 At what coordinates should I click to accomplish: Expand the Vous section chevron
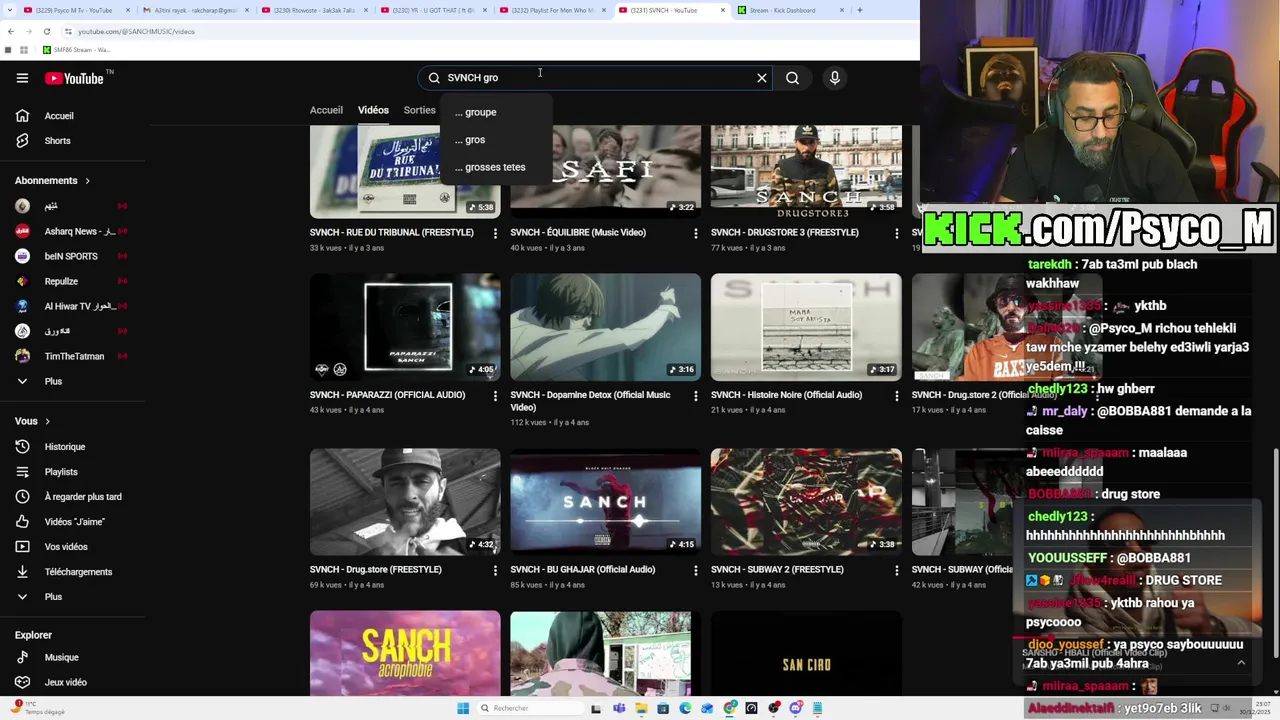pos(47,422)
